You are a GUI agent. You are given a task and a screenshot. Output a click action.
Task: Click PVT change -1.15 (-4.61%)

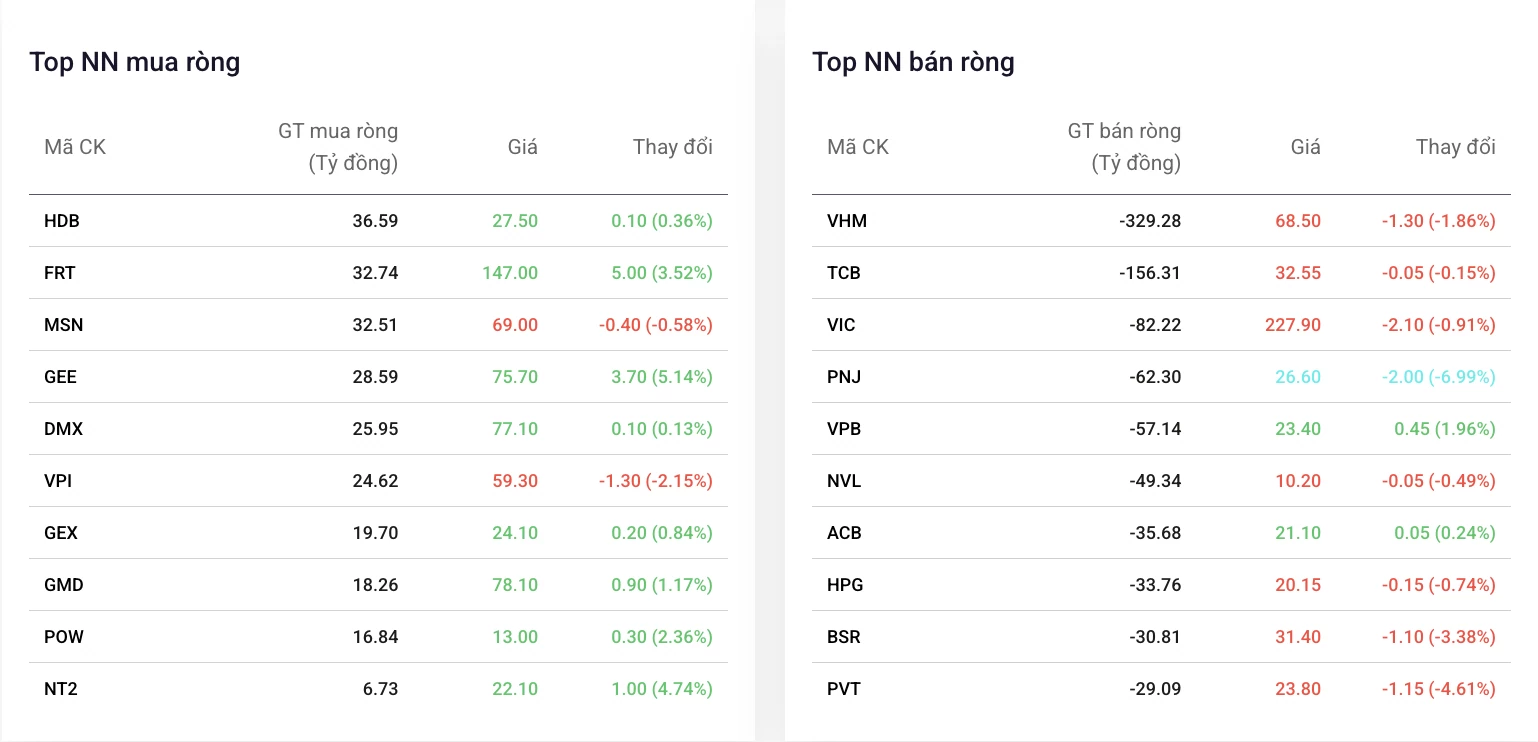pos(1439,689)
